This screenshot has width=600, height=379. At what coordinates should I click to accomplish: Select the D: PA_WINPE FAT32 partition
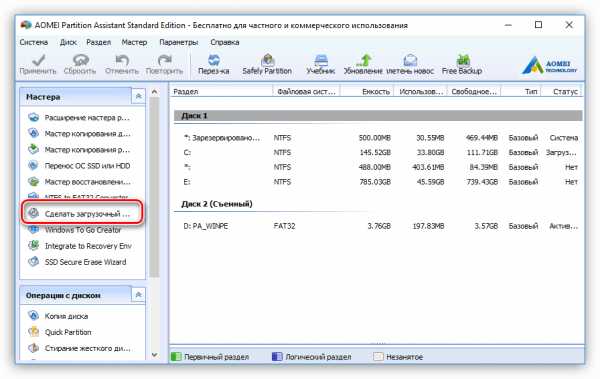378,226
